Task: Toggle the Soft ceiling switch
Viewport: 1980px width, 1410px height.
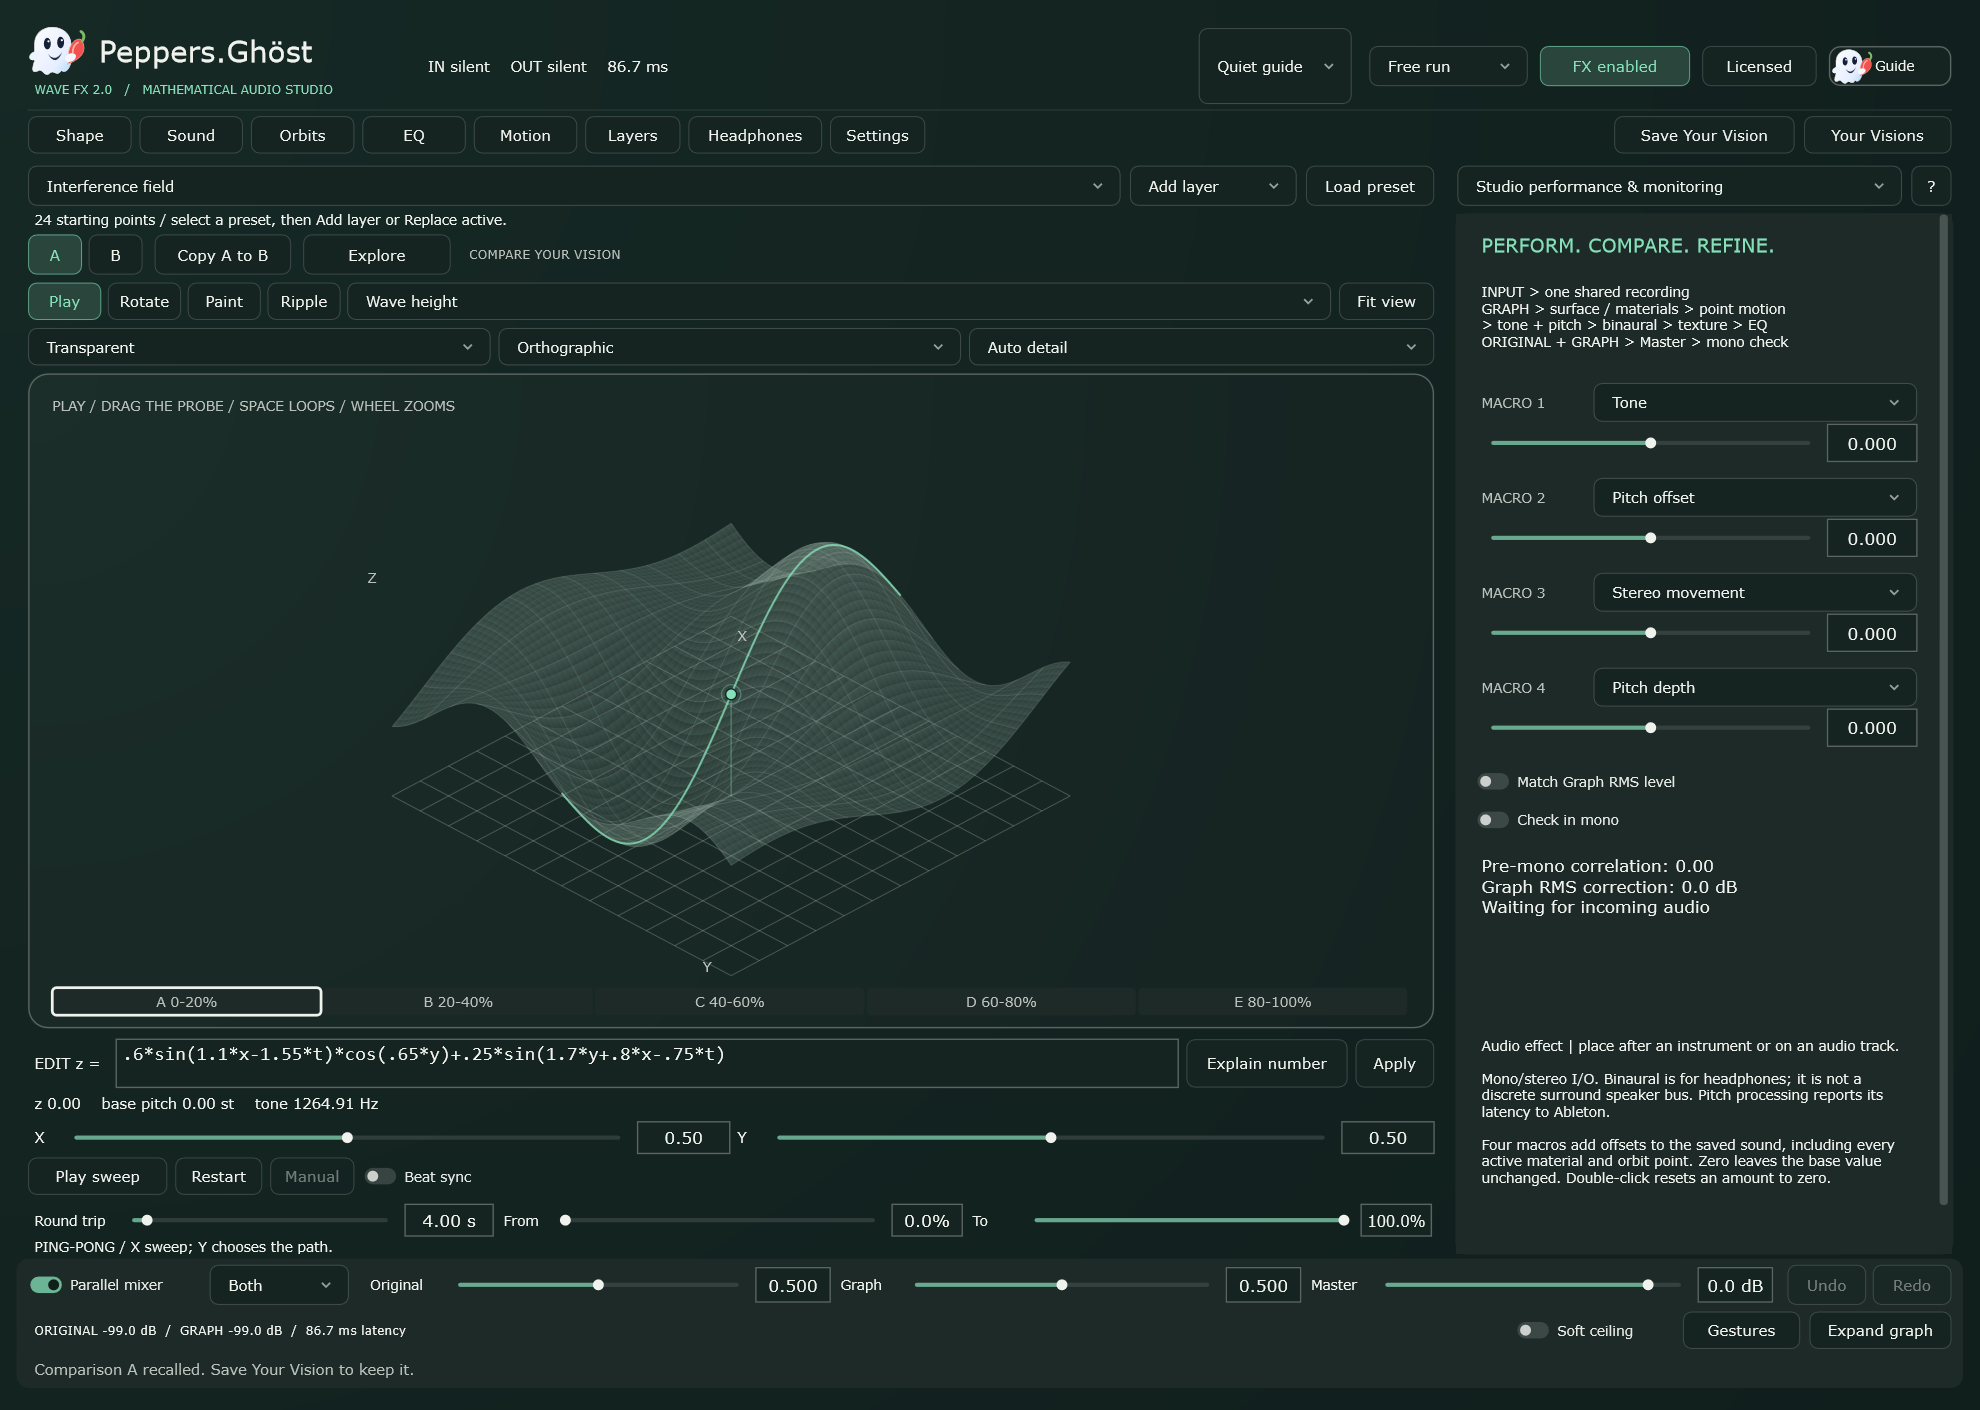Action: tap(1532, 1331)
